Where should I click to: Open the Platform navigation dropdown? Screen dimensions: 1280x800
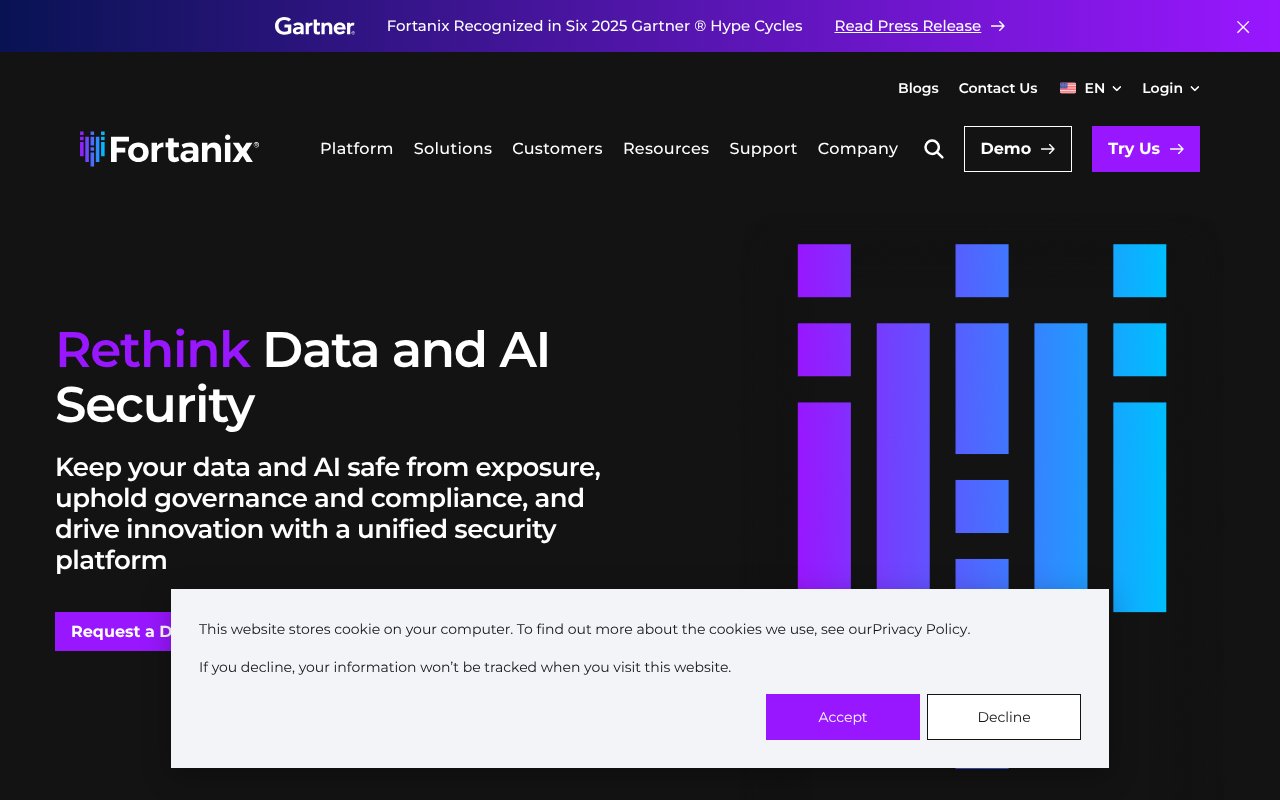(356, 148)
